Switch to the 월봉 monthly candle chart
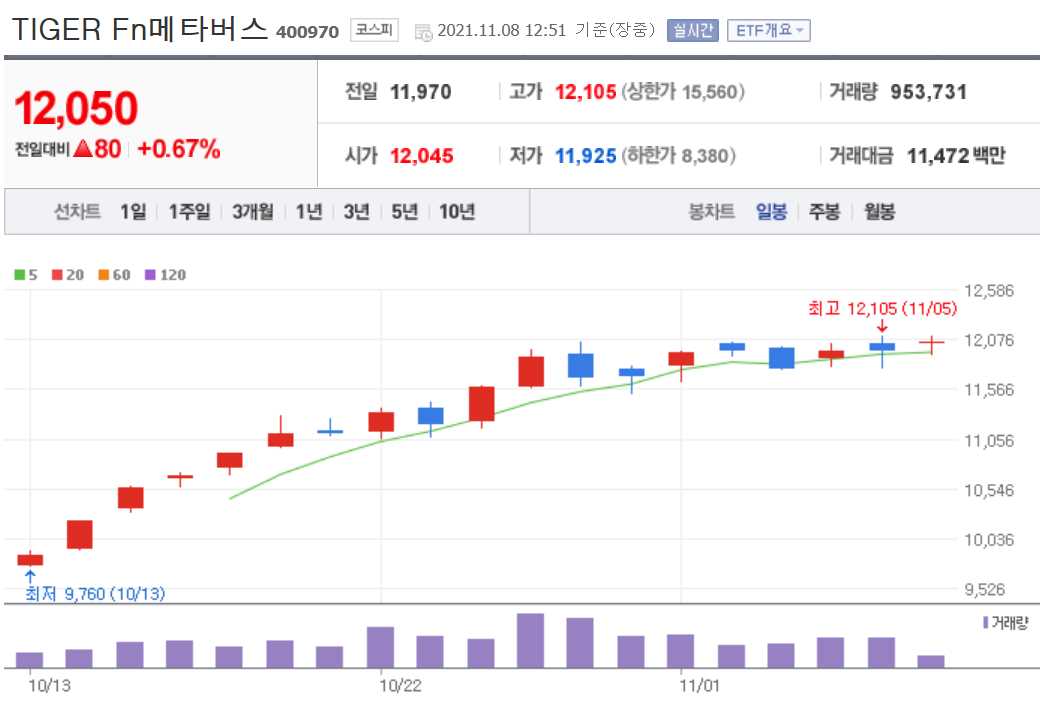1040x708 pixels. click(879, 212)
